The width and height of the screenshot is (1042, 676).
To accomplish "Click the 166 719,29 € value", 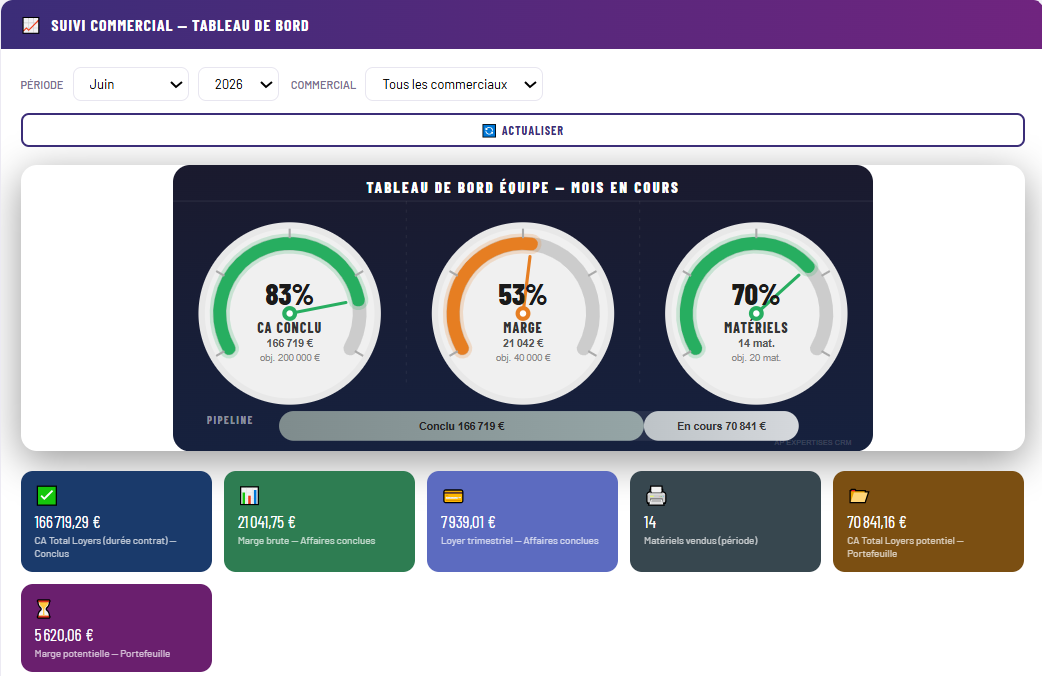I will (67, 522).
